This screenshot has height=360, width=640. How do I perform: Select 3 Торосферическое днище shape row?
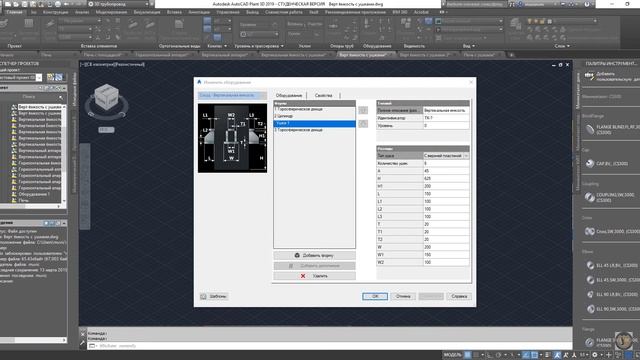[314, 130]
